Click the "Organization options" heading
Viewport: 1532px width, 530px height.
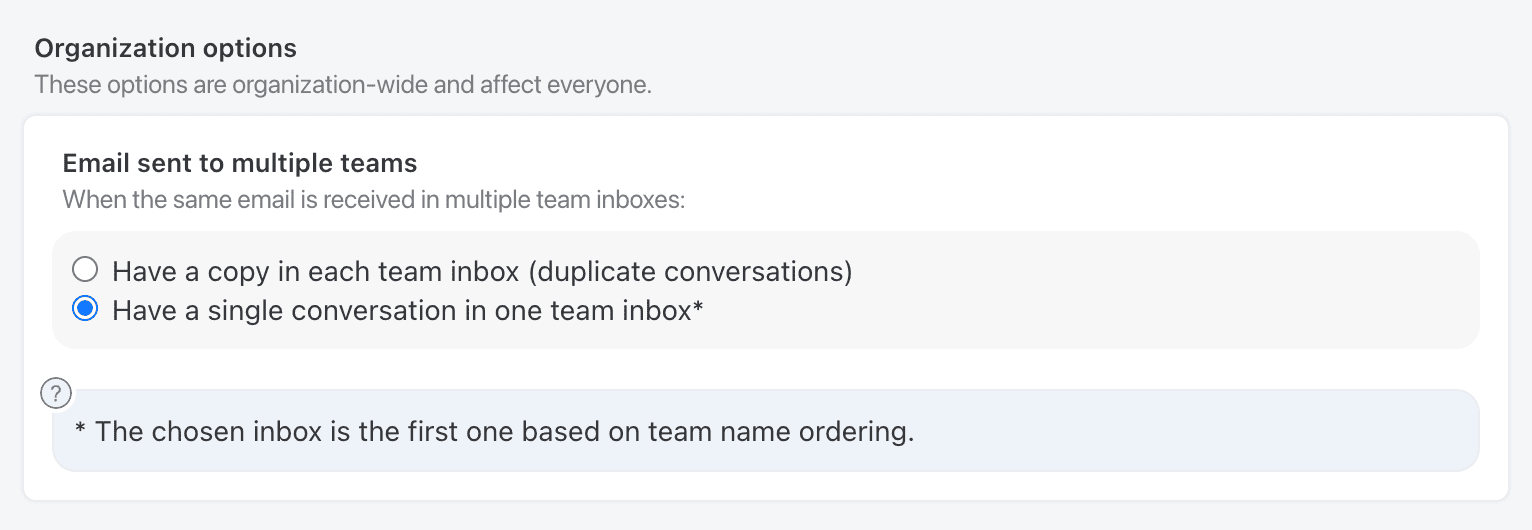click(166, 48)
